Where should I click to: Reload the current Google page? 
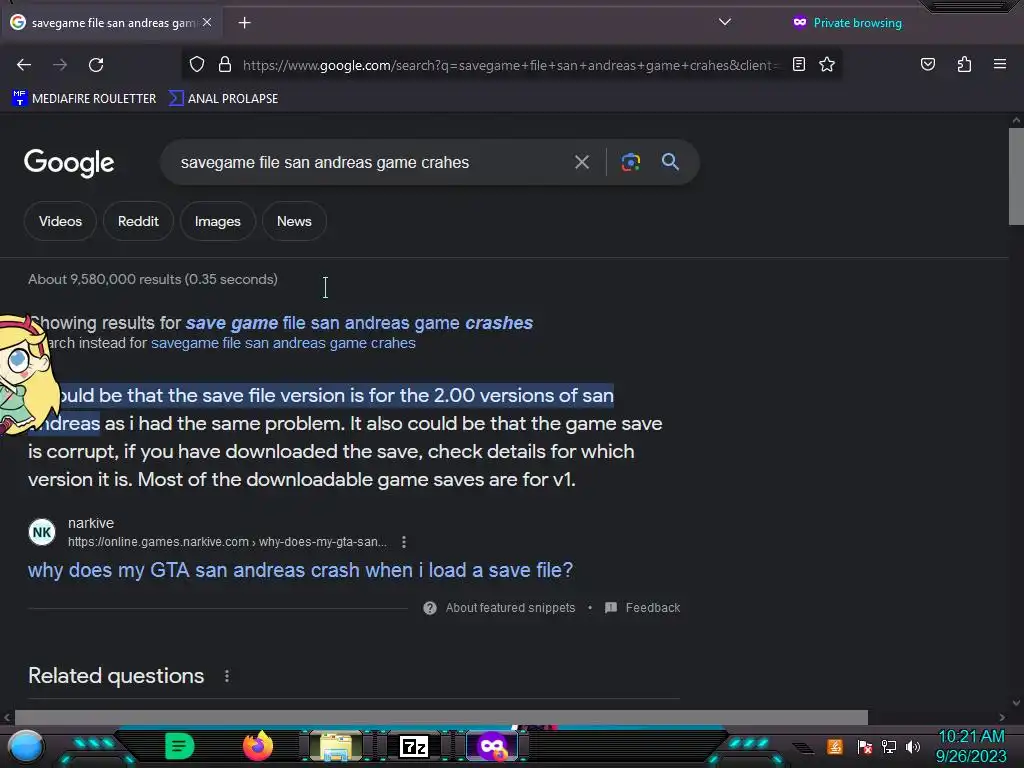tap(96, 65)
